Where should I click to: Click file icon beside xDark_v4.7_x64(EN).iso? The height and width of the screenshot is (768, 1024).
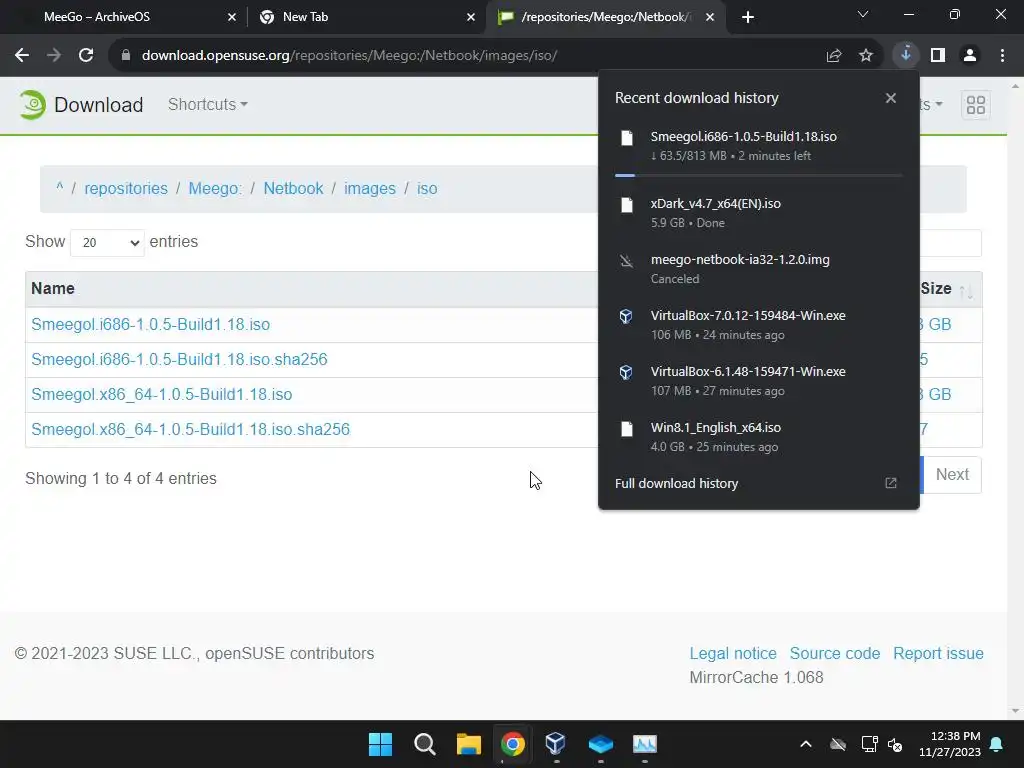627,205
